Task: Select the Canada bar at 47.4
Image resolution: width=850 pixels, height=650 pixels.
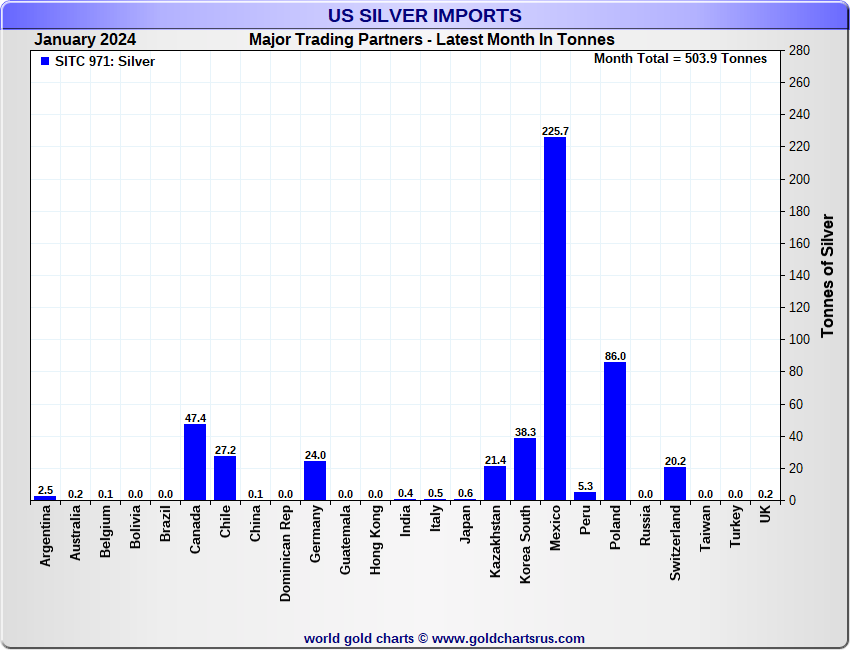Action: click(195, 462)
